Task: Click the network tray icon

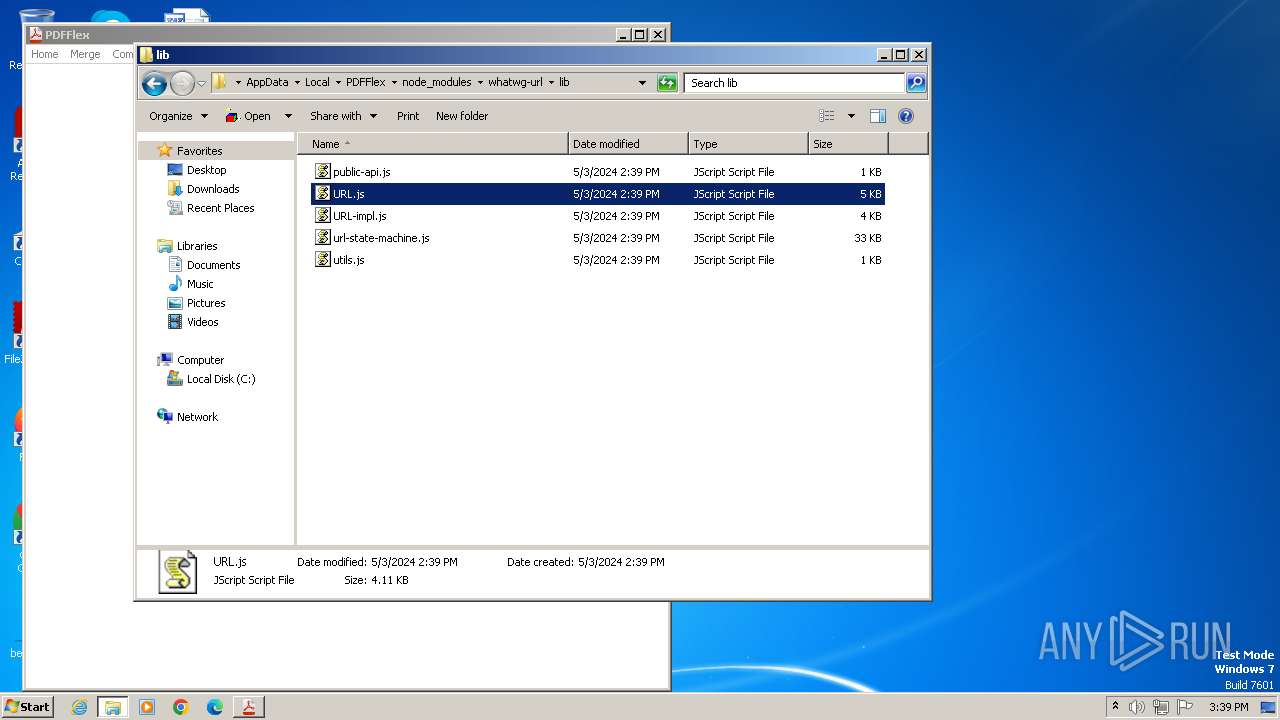Action: [1161, 707]
